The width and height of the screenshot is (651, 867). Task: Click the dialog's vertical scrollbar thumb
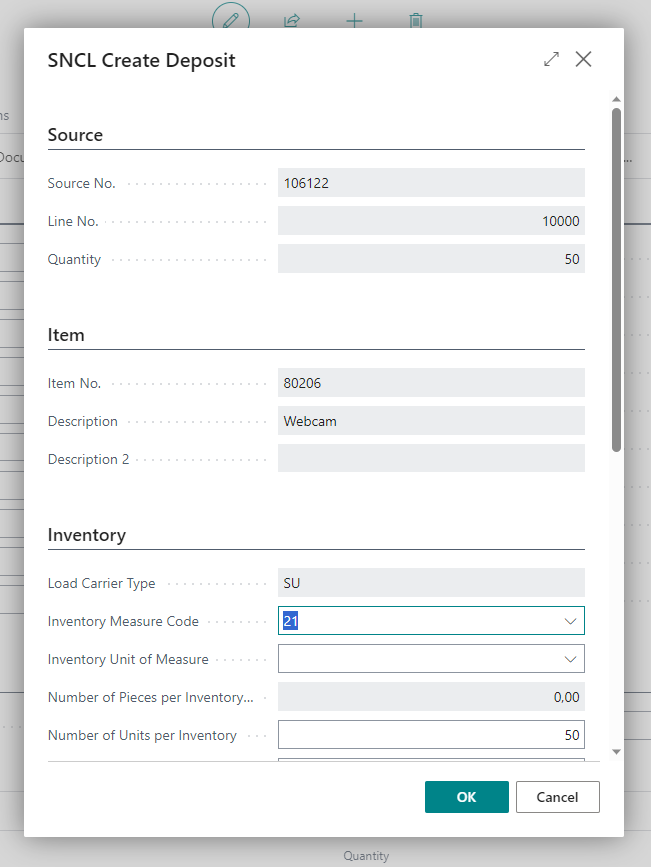pos(616,280)
